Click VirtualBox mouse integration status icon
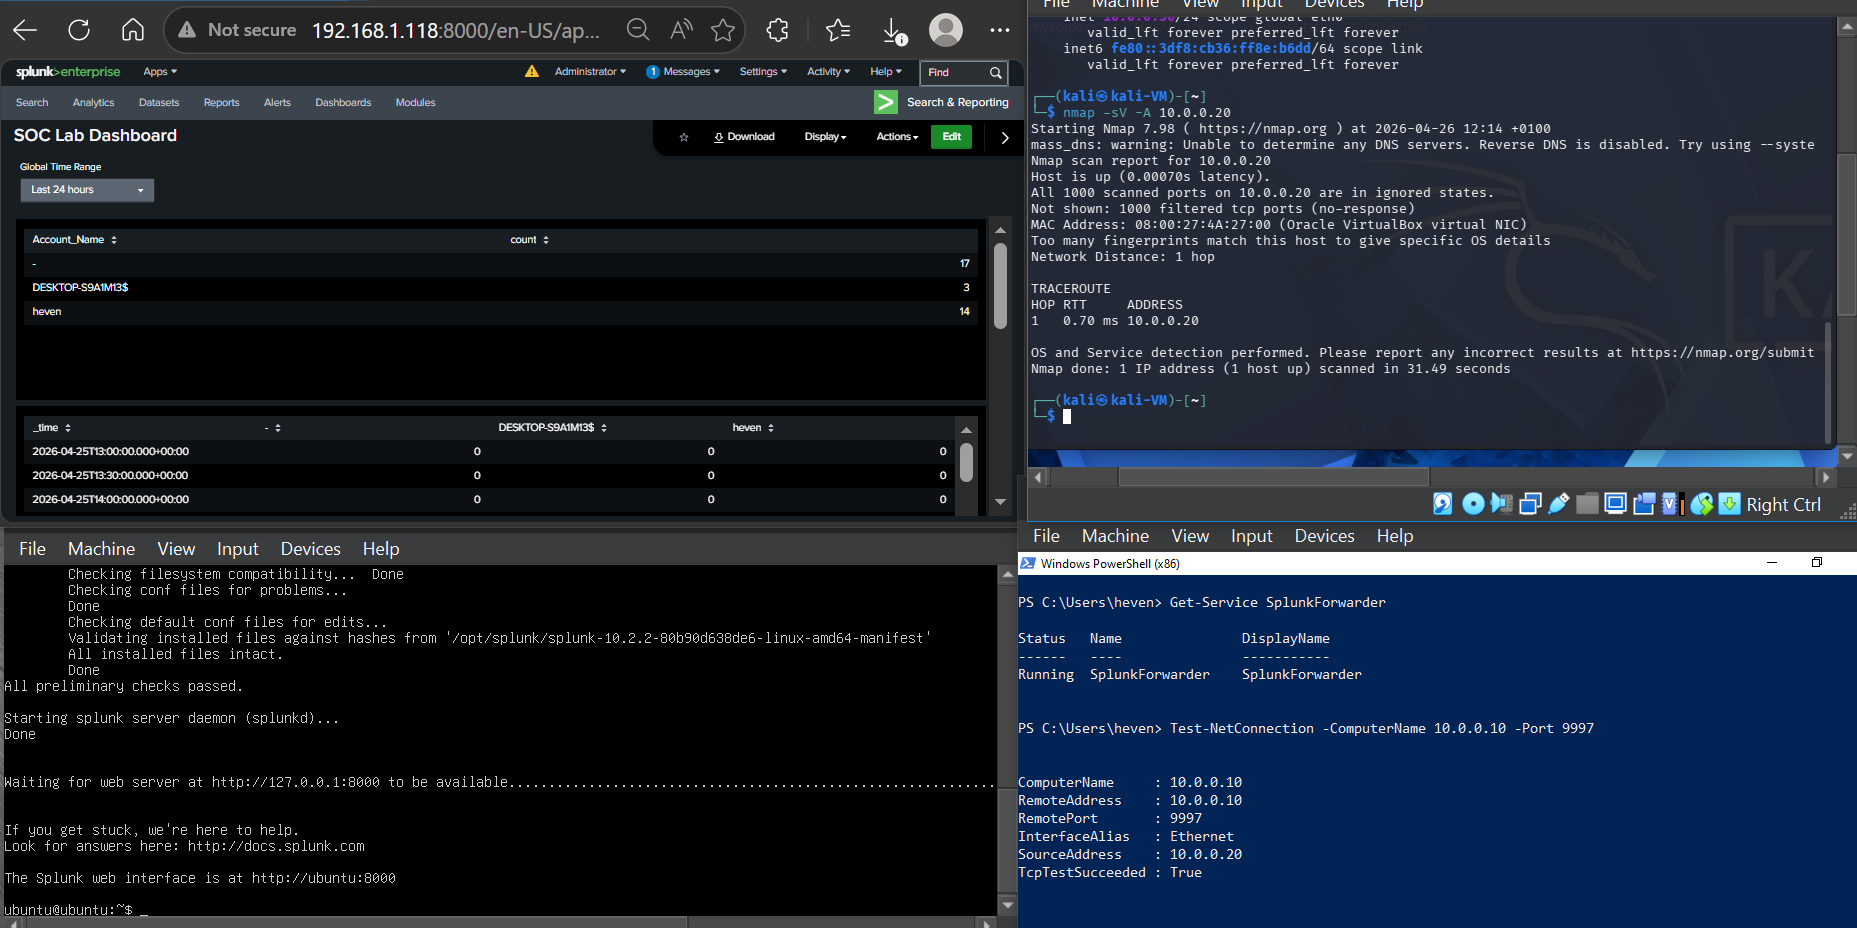Screen dimensions: 1857x928 coord(1702,504)
